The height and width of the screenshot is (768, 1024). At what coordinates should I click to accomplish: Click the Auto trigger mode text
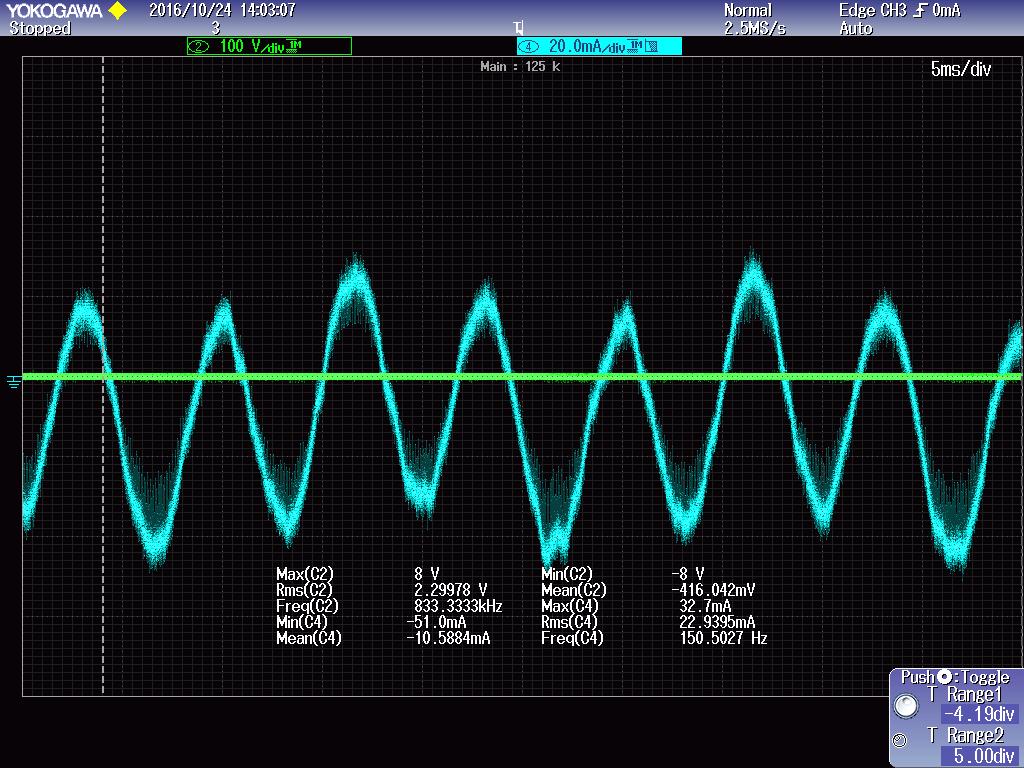856,28
